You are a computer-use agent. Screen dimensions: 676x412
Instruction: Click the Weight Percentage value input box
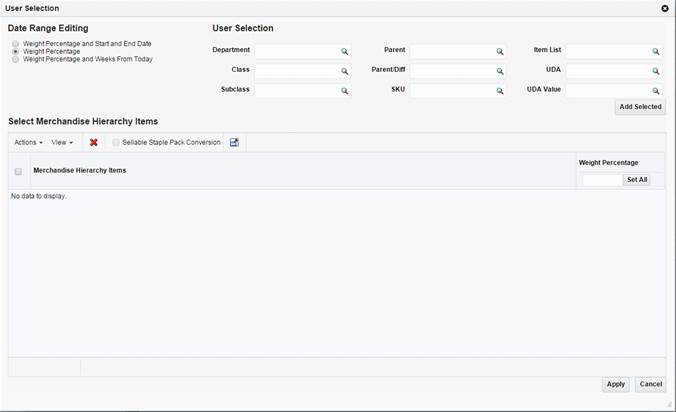pyautogui.click(x=602, y=180)
